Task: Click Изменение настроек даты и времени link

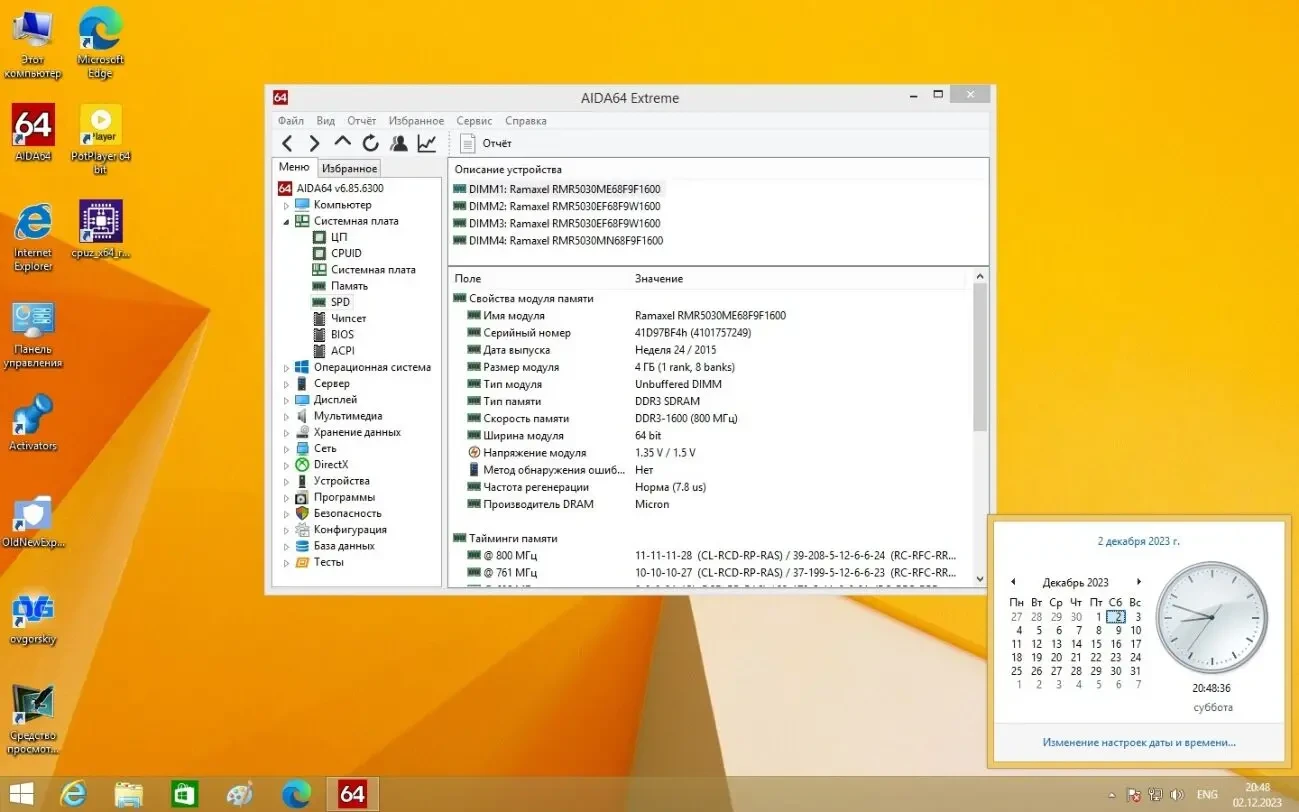Action: pyautogui.click(x=1138, y=743)
